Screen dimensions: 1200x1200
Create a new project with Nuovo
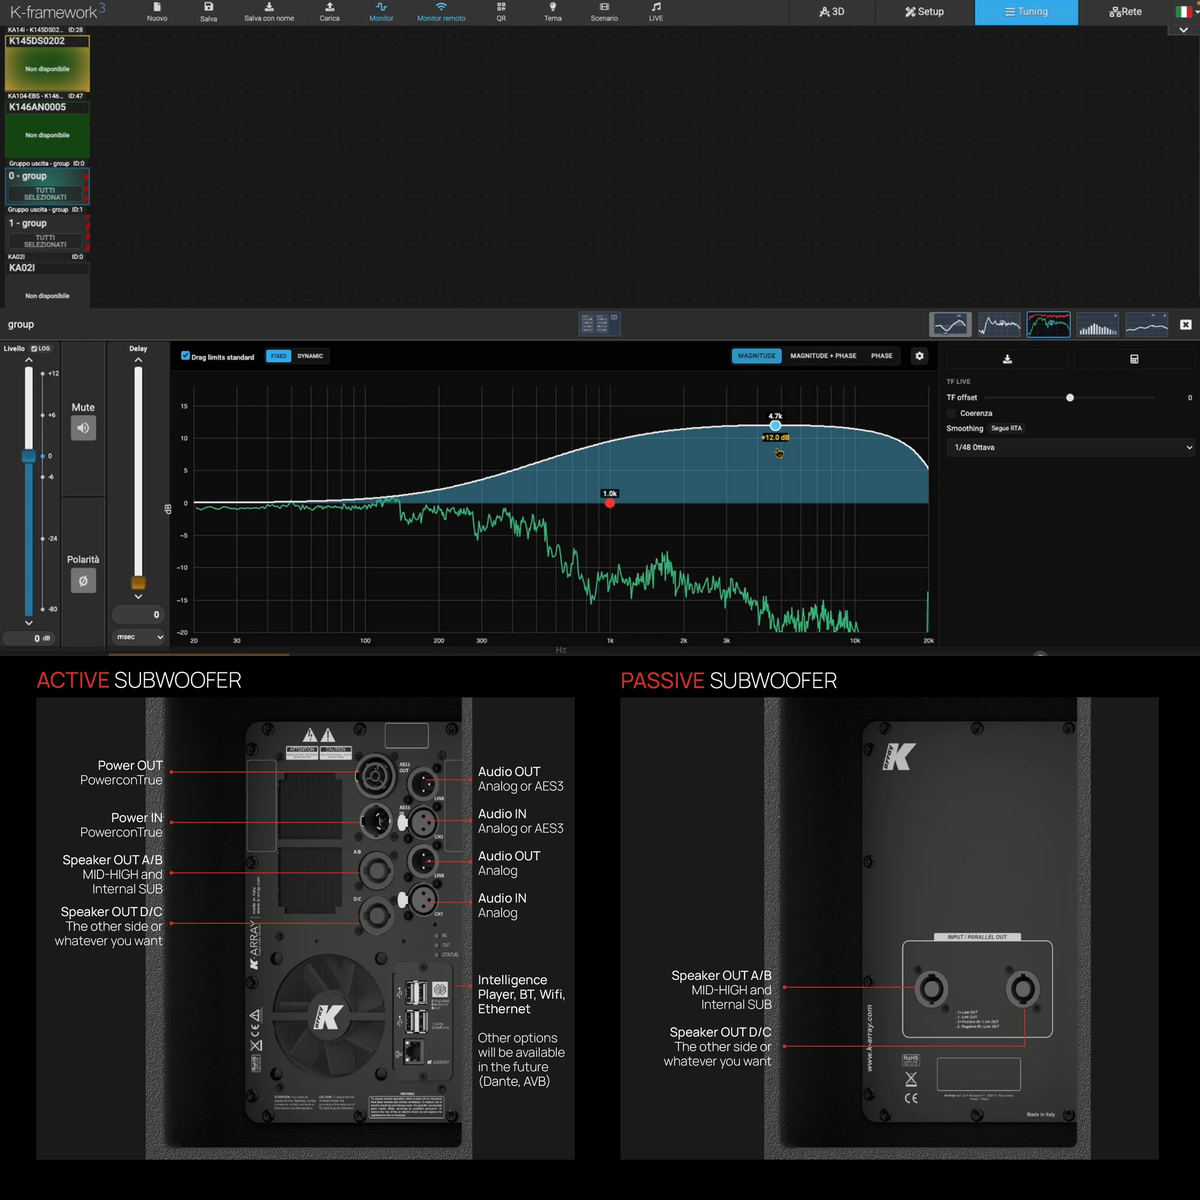tap(157, 12)
